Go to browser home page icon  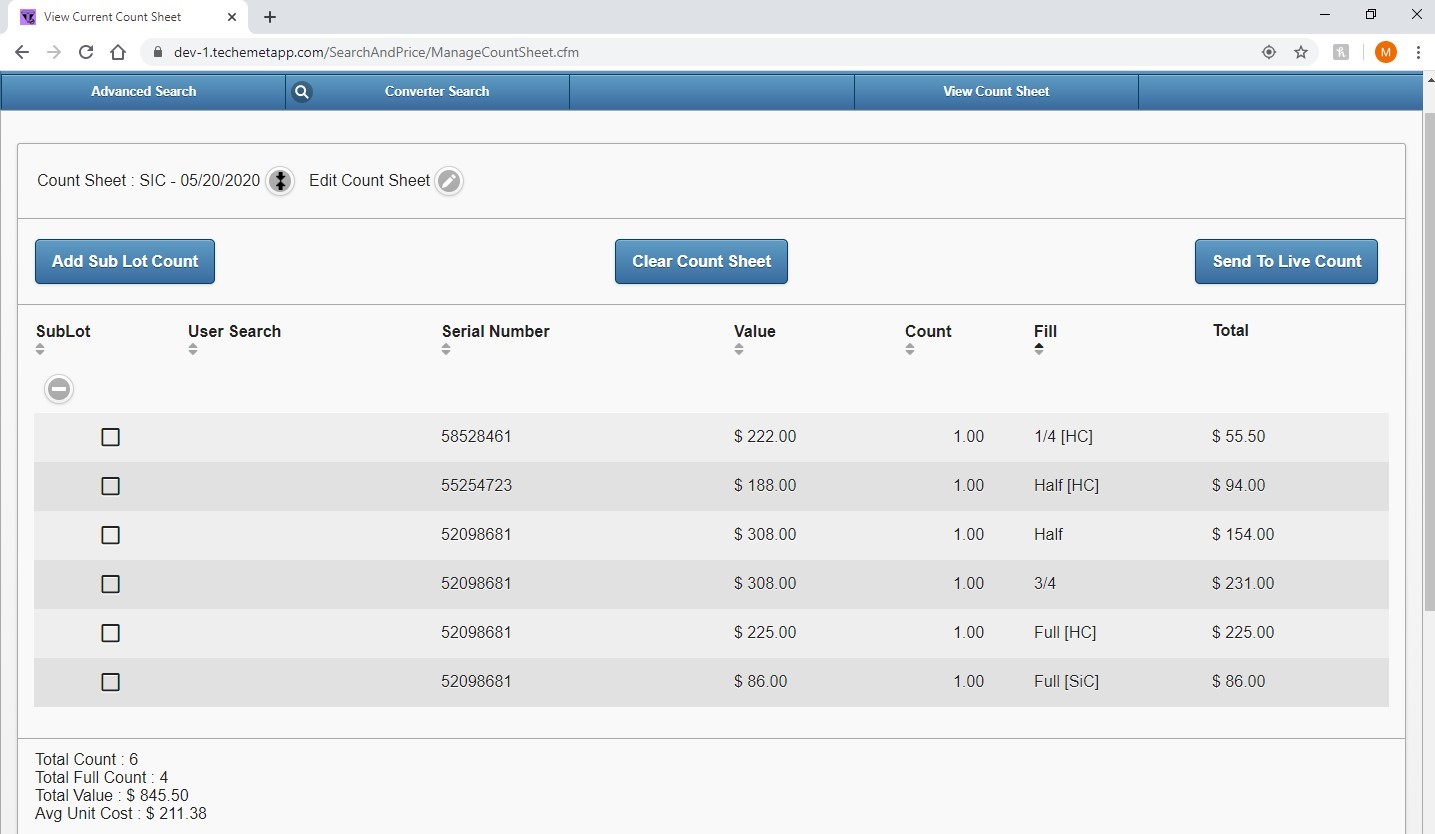(118, 52)
